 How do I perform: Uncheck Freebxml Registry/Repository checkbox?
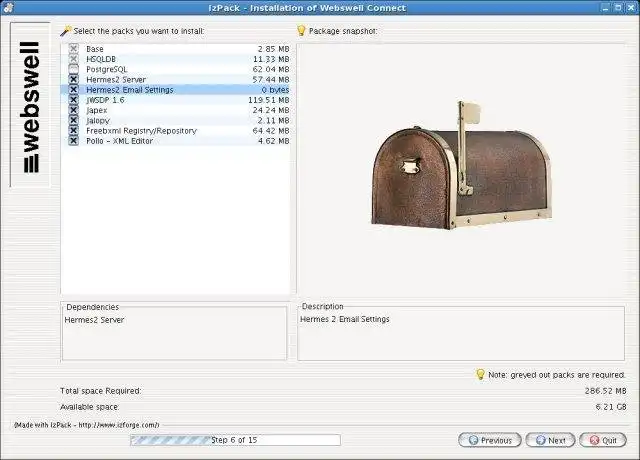pyautogui.click(x=73, y=130)
